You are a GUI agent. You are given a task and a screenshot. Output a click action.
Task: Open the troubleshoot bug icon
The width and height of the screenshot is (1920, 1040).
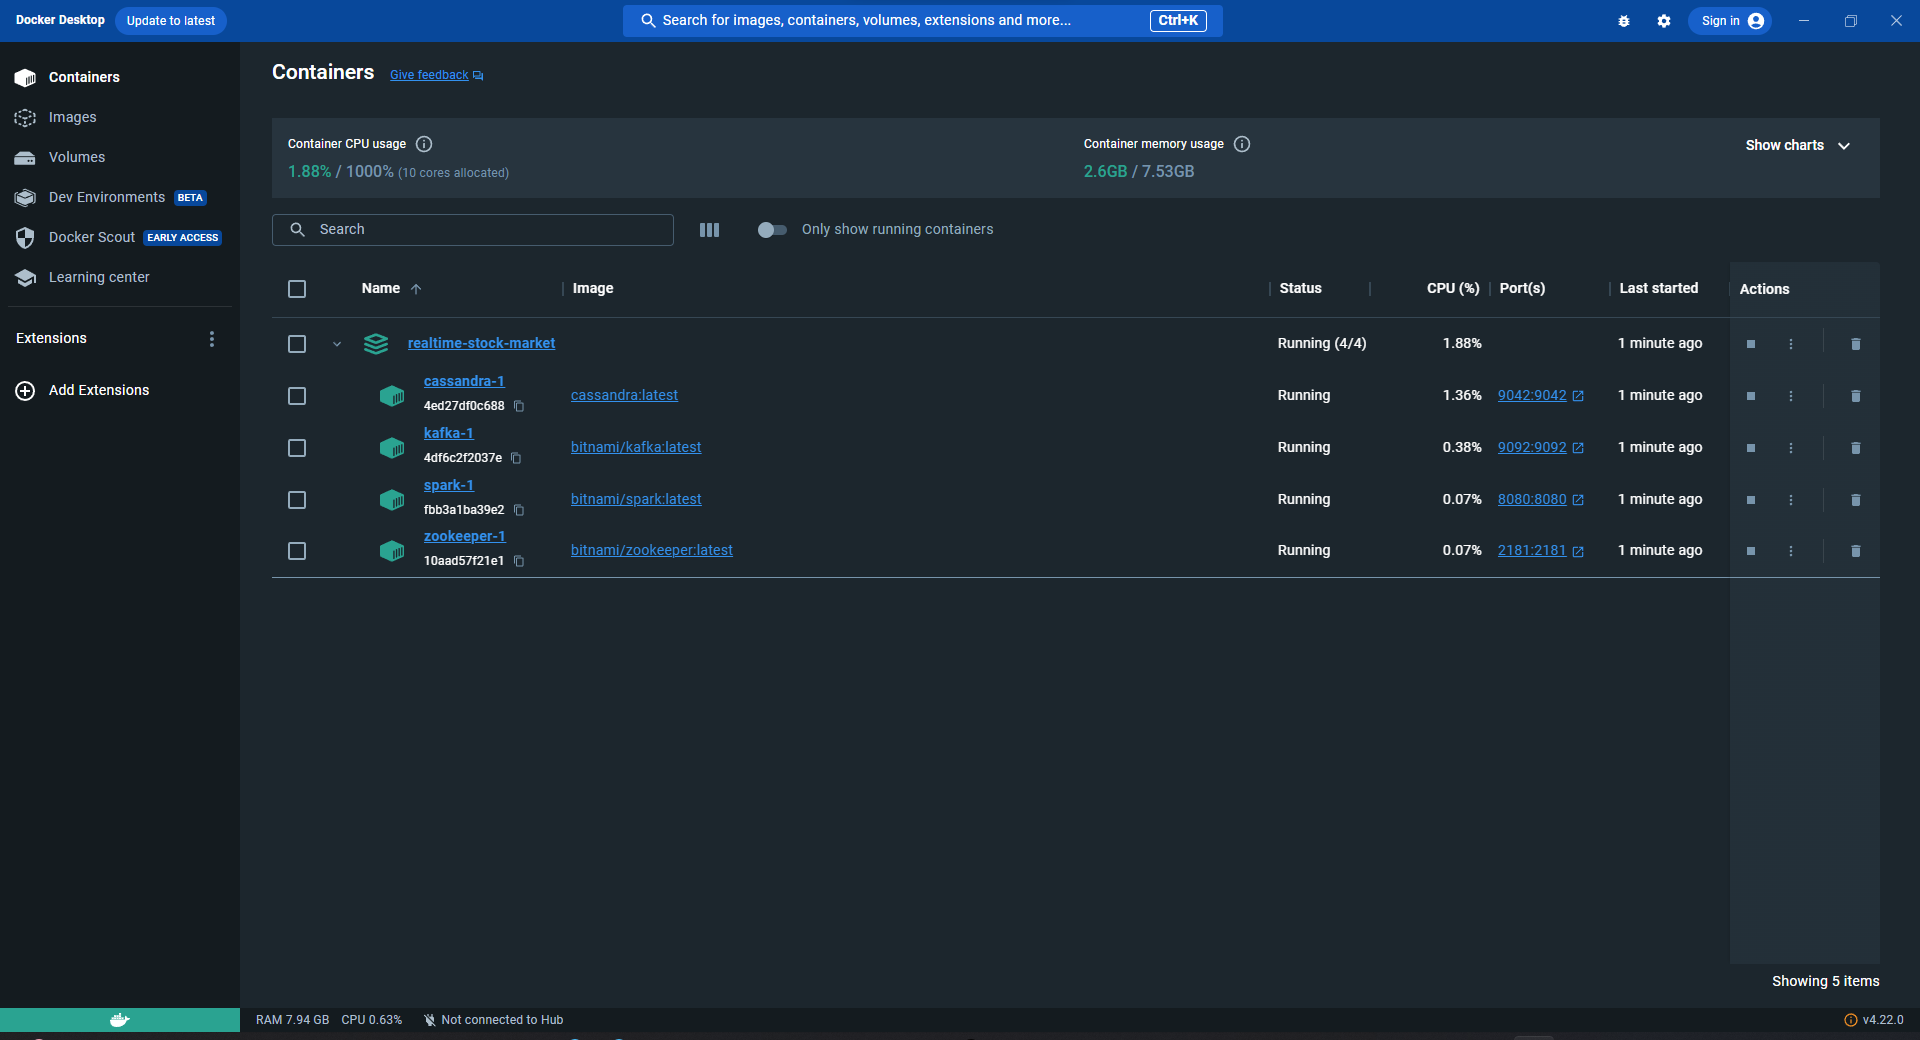click(x=1624, y=21)
